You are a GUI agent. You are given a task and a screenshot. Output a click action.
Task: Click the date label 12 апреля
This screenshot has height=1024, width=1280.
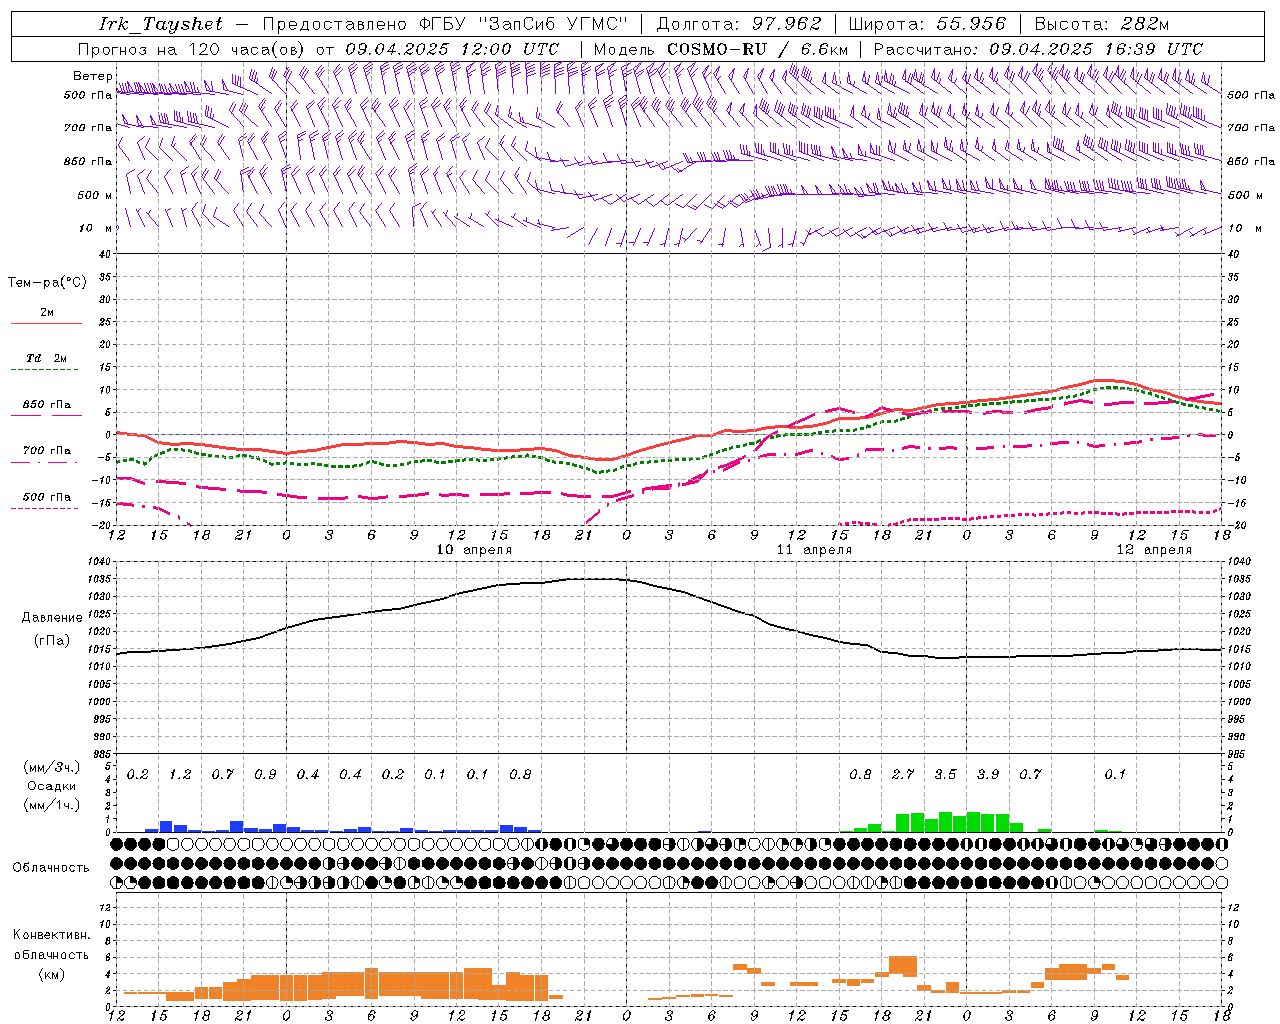pyautogui.click(x=1154, y=550)
